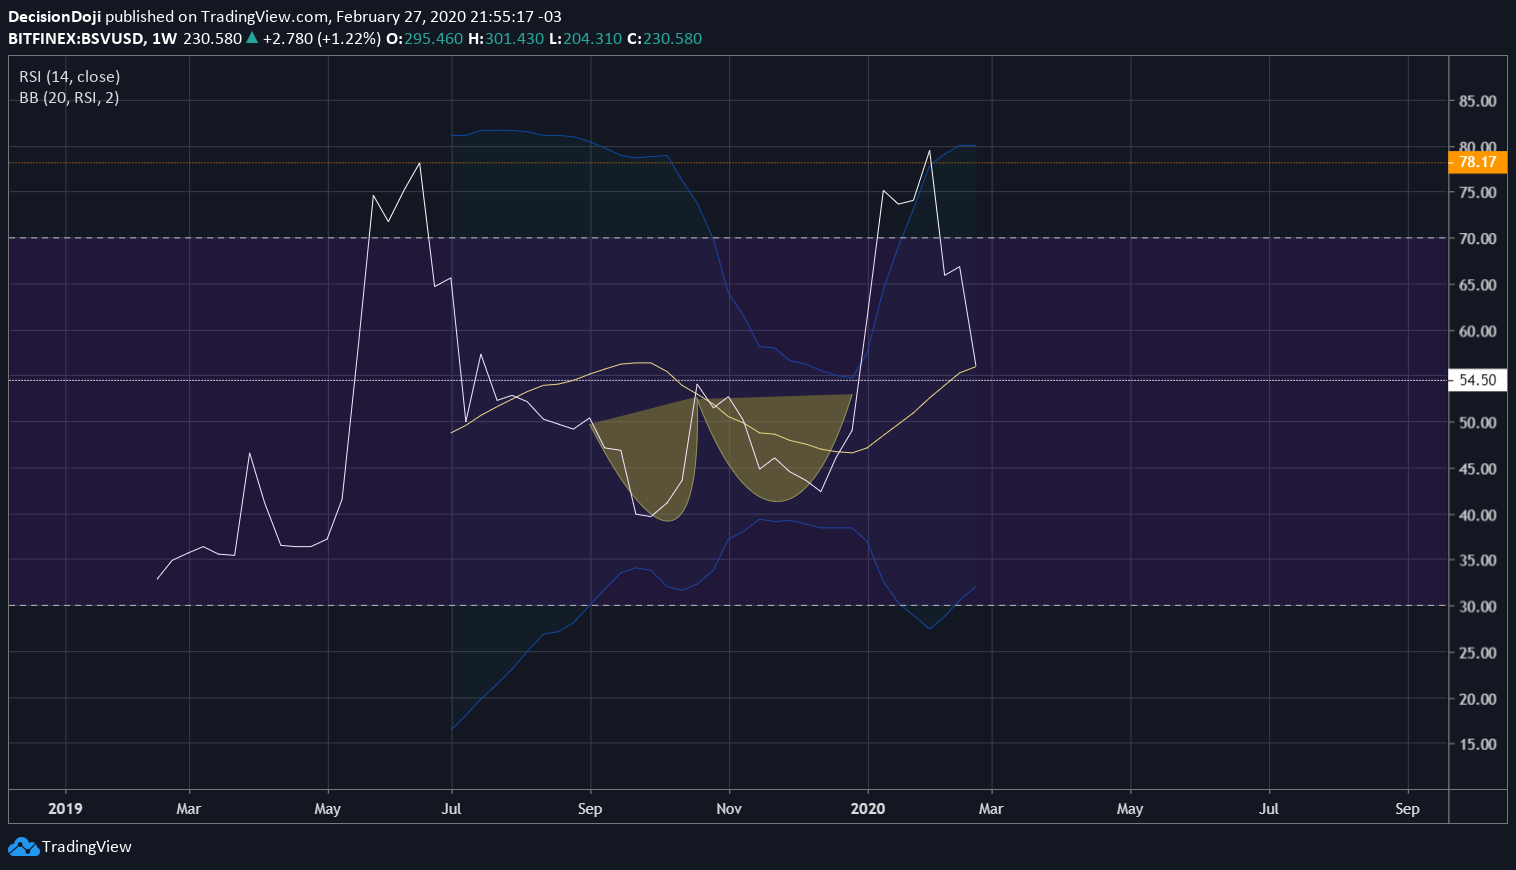
Task: Click the TradingView wordmark at bottom left
Action: point(87,847)
